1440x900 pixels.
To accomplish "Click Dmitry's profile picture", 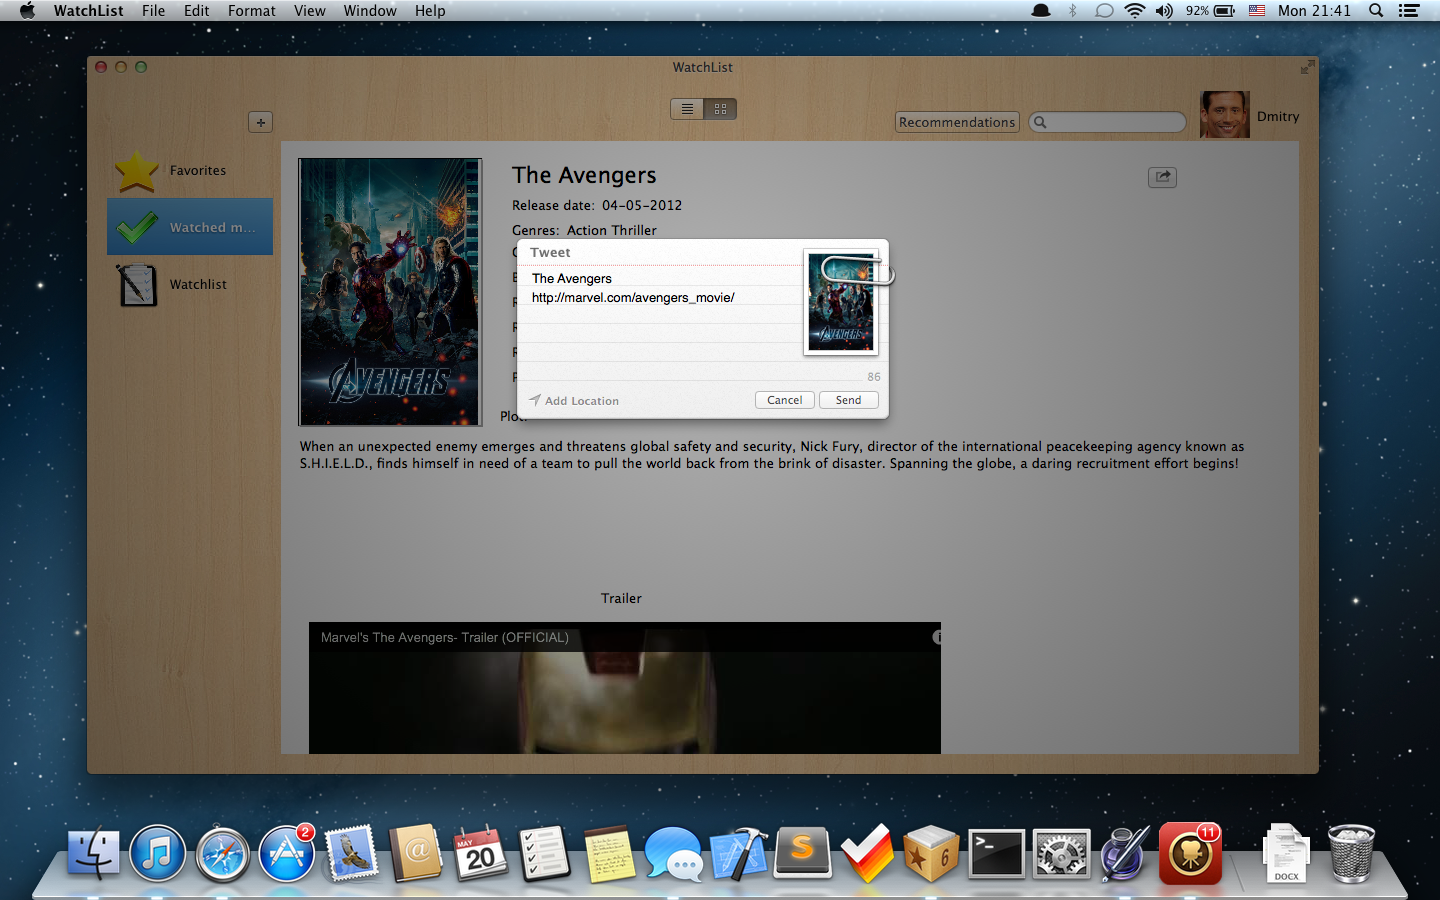I will [x=1224, y=115].
